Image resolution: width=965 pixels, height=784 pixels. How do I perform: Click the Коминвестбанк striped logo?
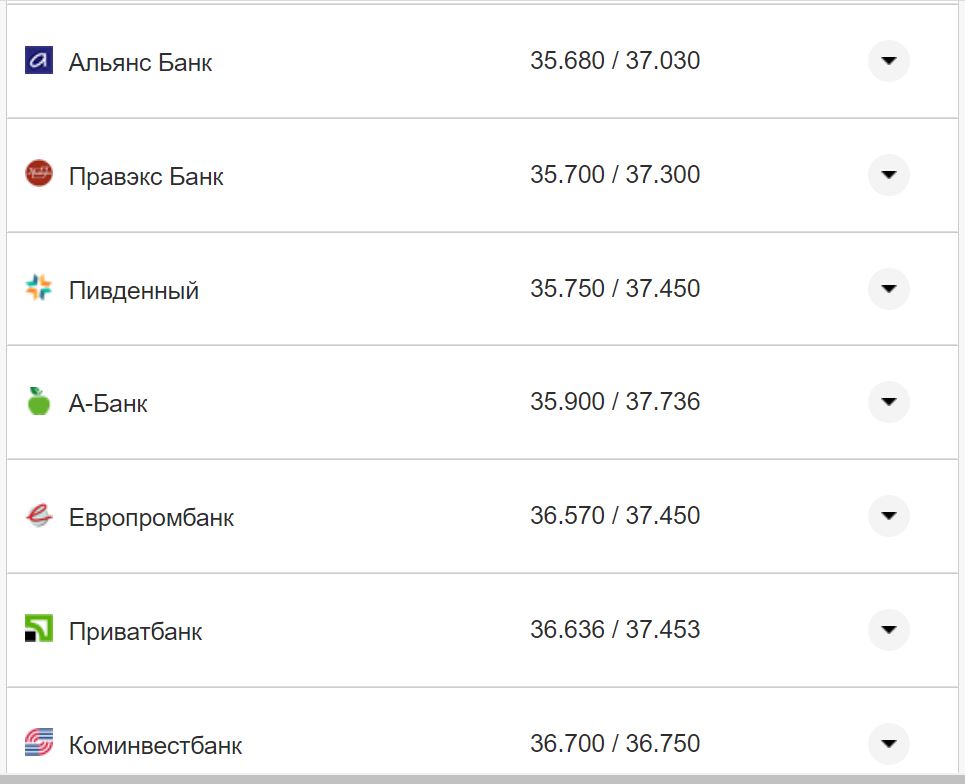coord(38,743)
